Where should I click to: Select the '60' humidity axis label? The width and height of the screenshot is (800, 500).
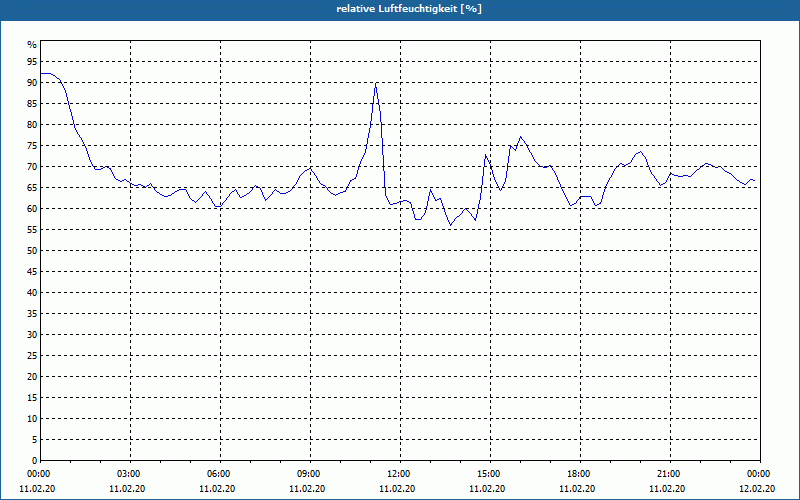[x=32, y=209]
